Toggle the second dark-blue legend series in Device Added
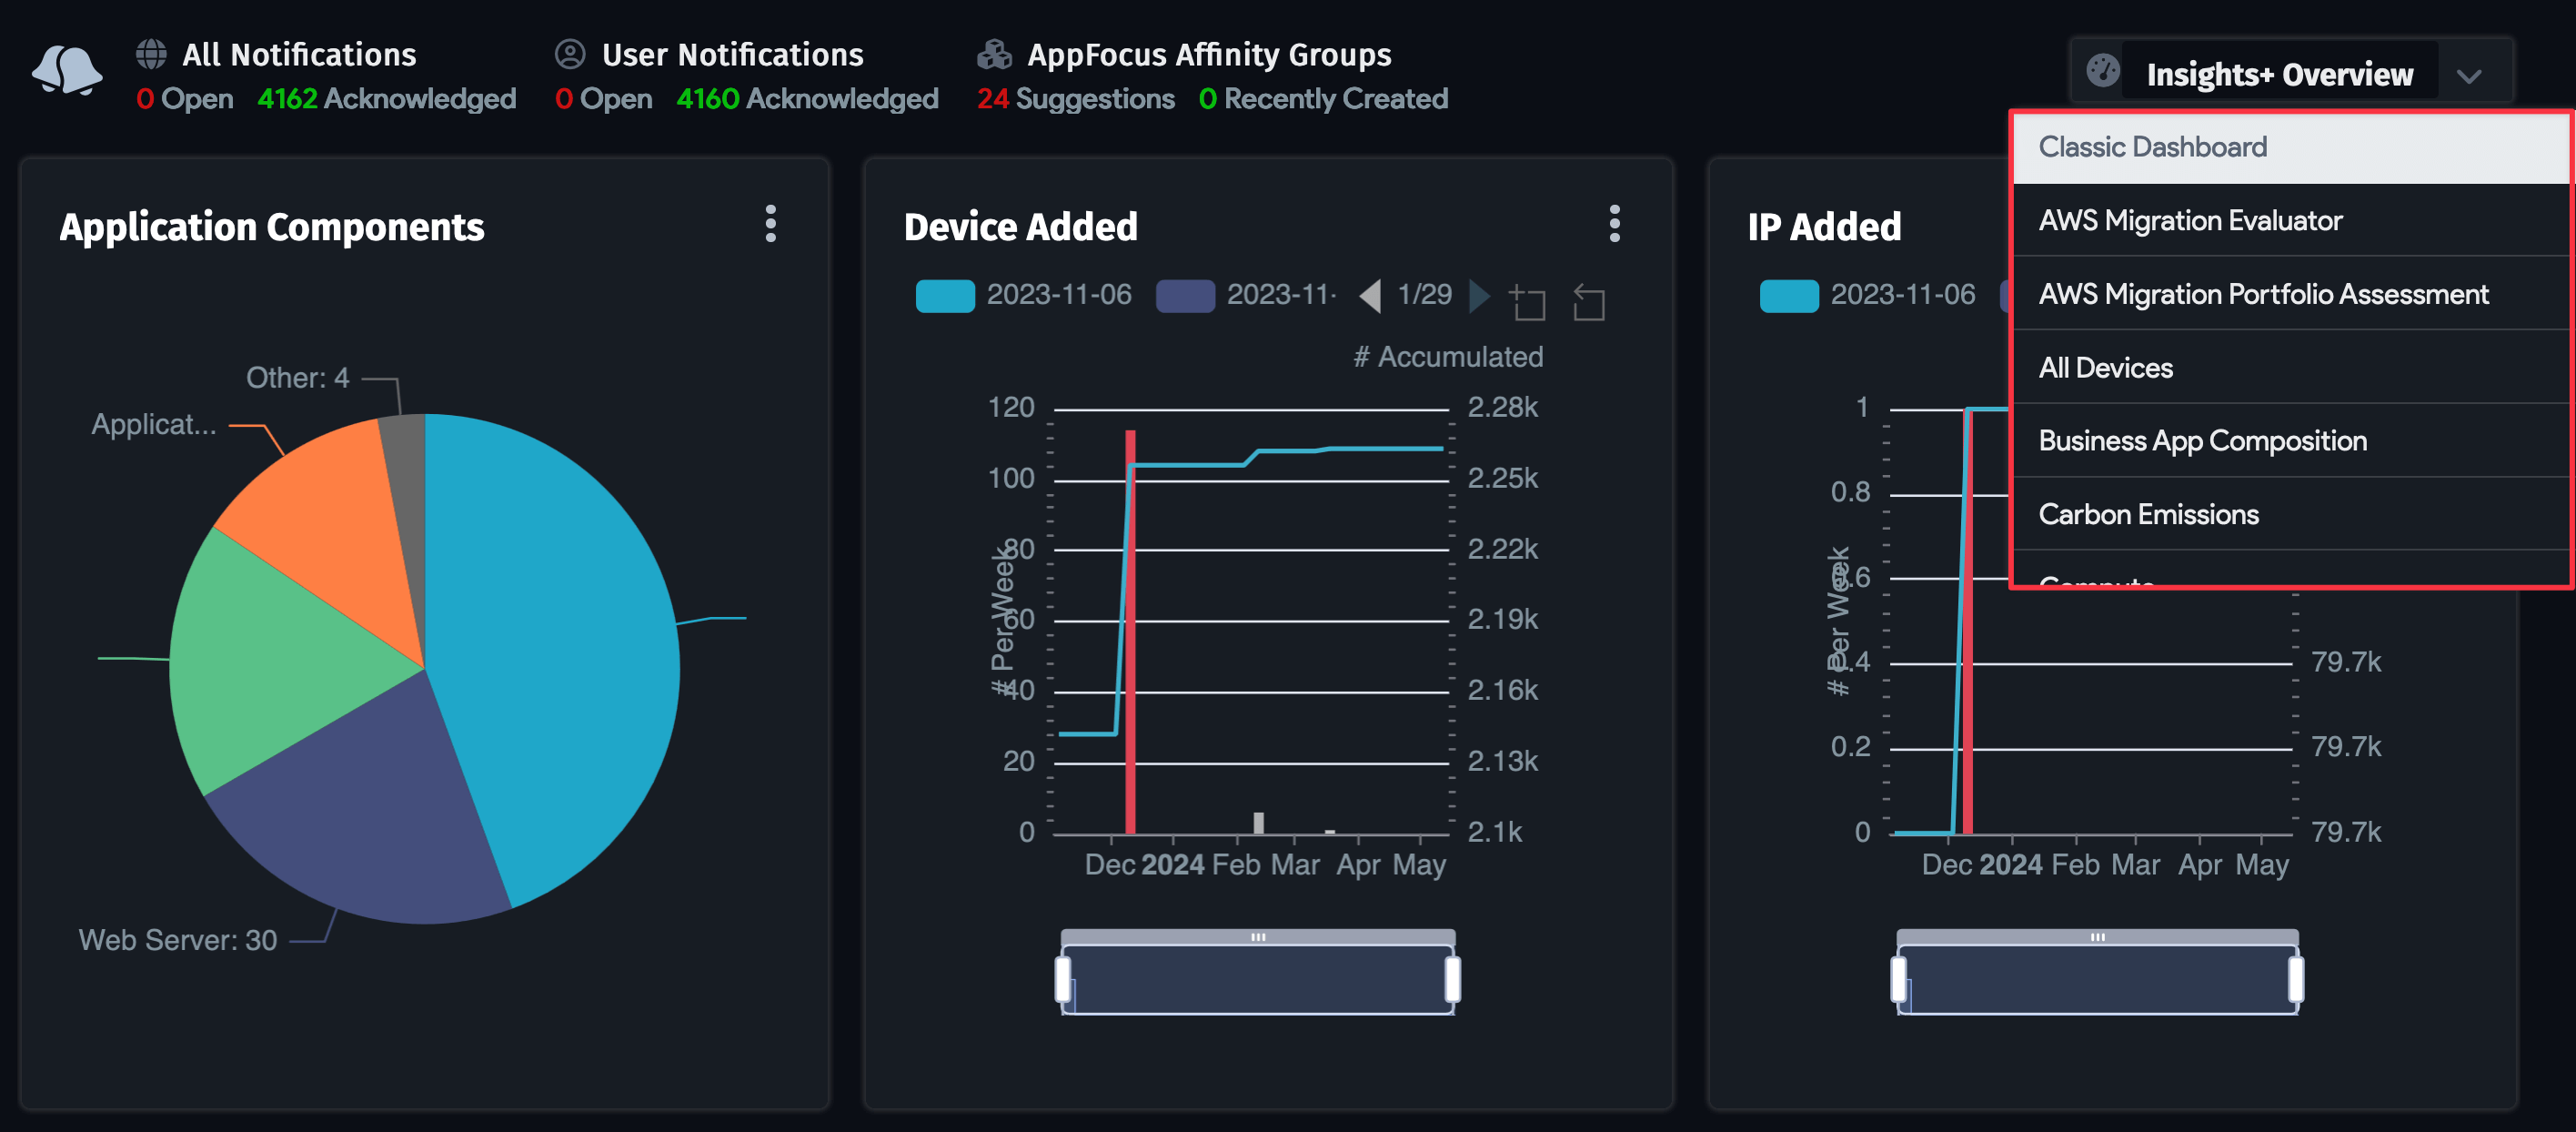This screenshot has height=1132, width=2576. click(x=1184, y=294)
